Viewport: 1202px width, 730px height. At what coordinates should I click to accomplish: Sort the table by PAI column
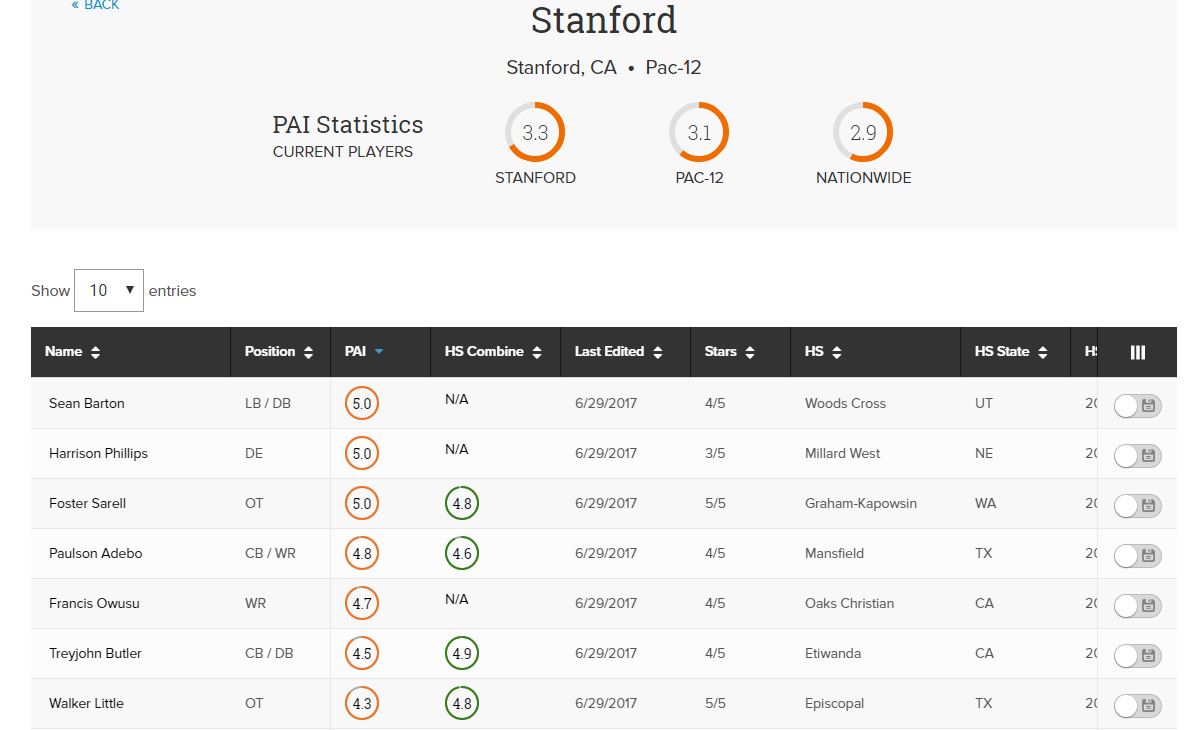[364, 352]
